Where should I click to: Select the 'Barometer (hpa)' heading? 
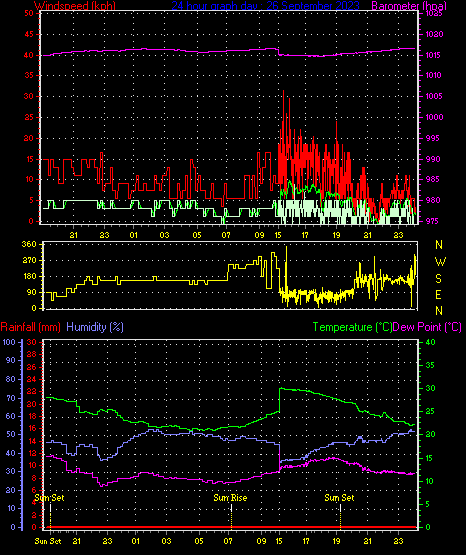(409, 6)
